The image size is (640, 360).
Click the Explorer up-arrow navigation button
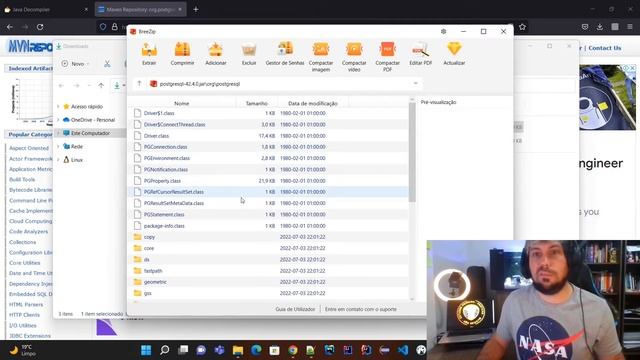[x=101, y=86]
